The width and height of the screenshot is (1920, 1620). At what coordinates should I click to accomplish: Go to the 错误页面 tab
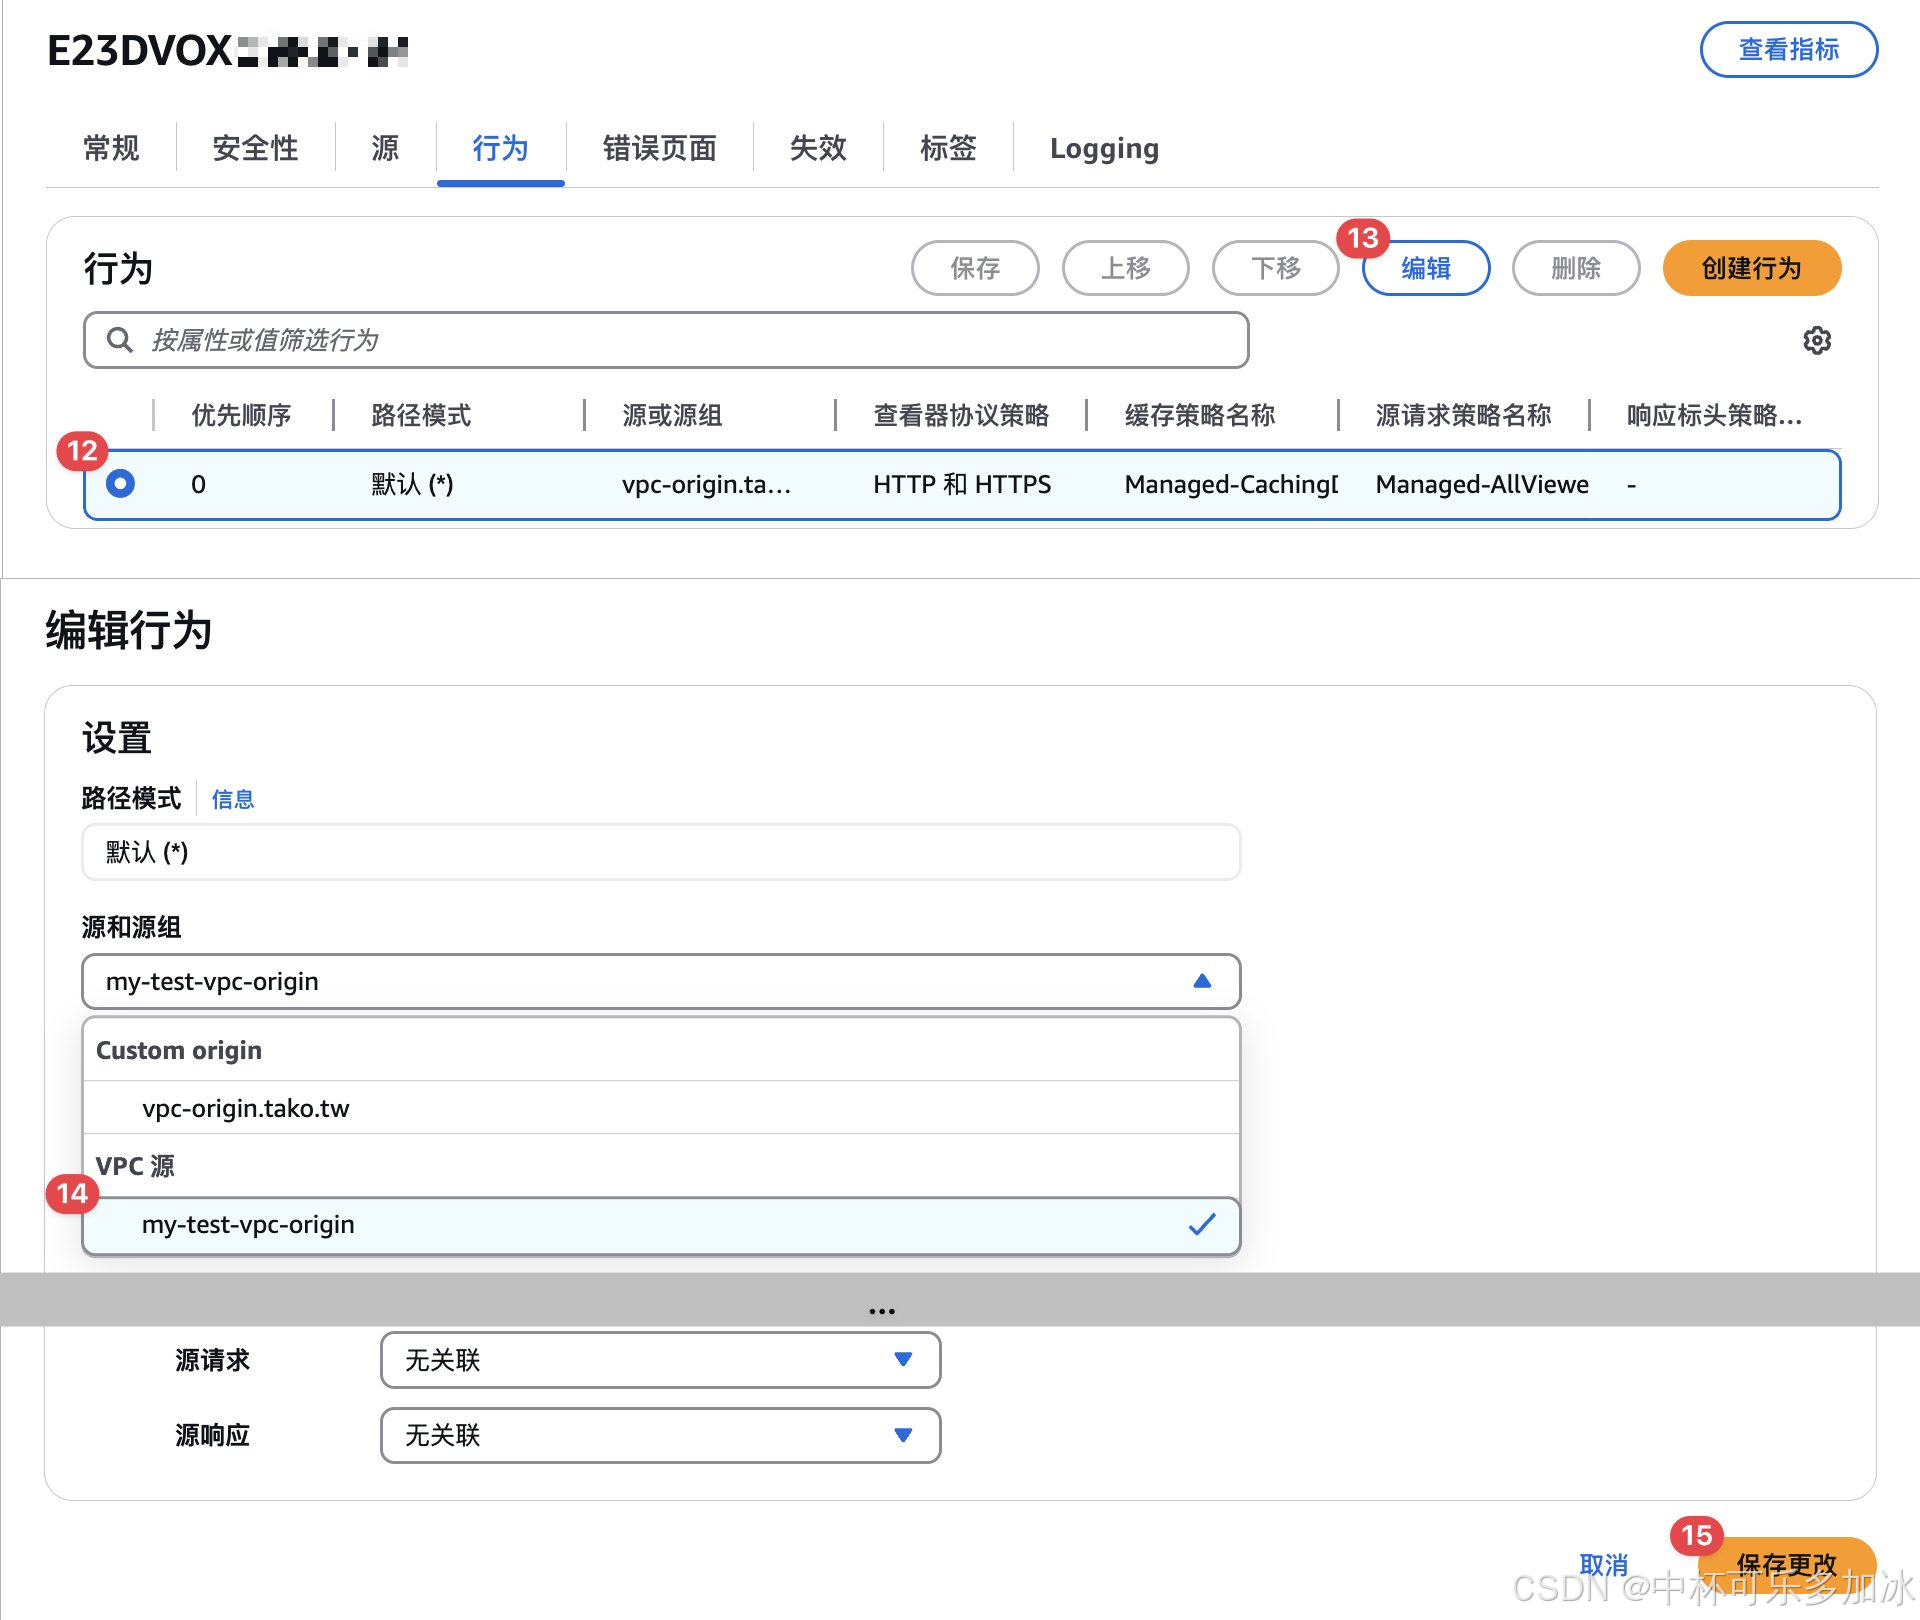[x=659, y=148]
